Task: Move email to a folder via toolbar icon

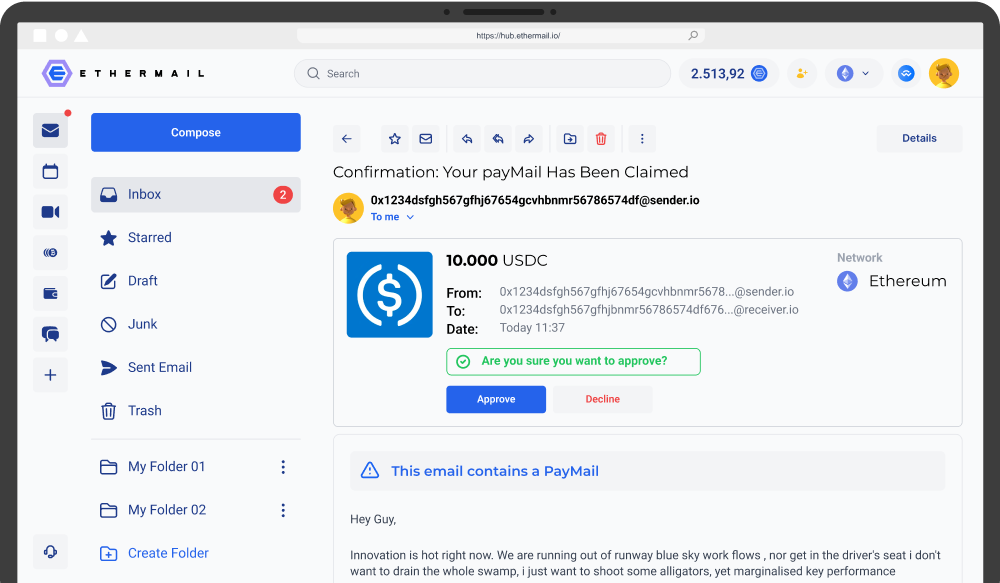Action: point(569,138)
